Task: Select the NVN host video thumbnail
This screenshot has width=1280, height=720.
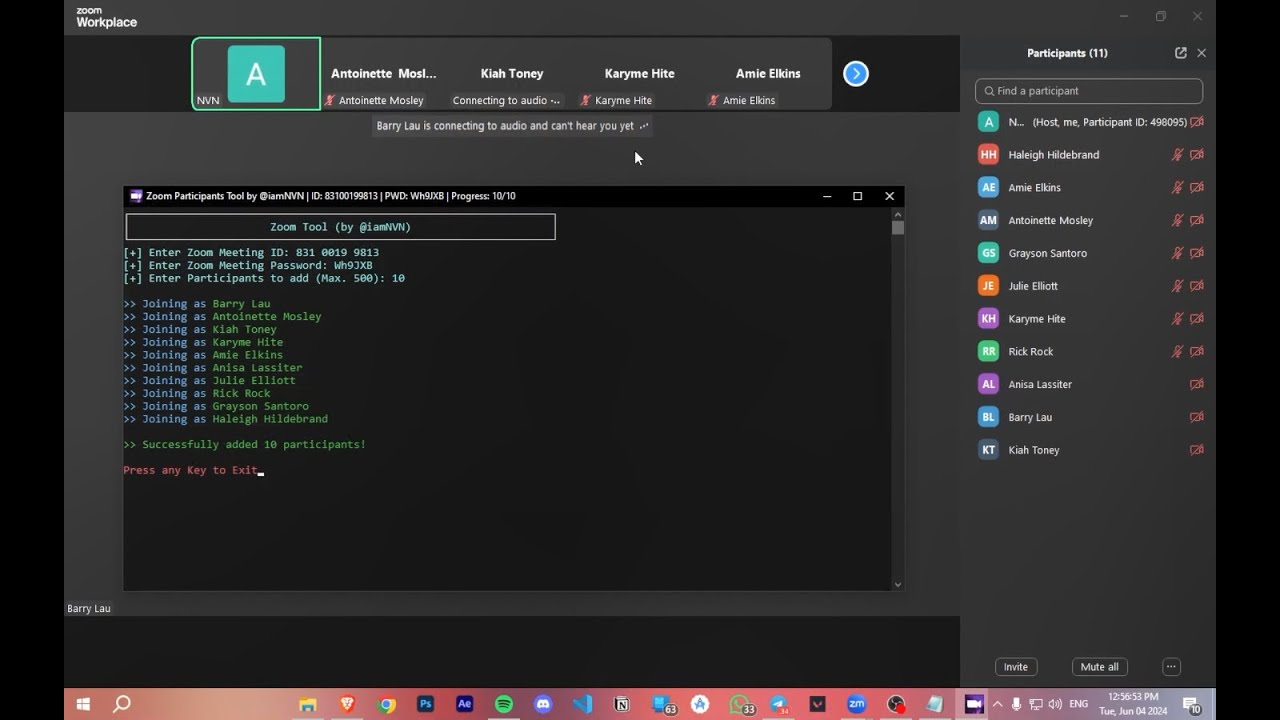Action: click(256, 74)
